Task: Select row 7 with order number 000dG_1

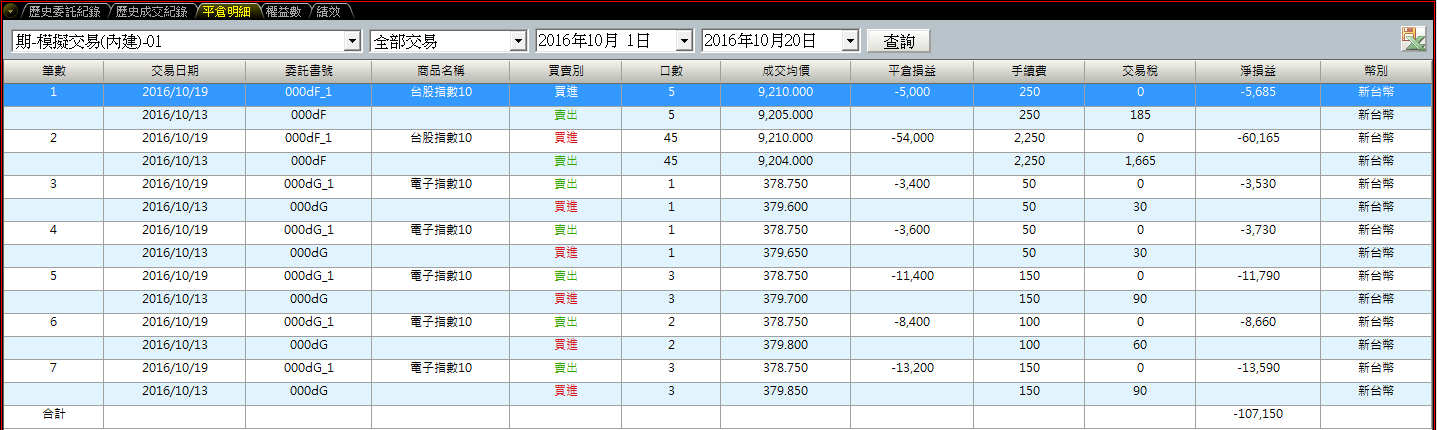Action: [x=307, y=367]
